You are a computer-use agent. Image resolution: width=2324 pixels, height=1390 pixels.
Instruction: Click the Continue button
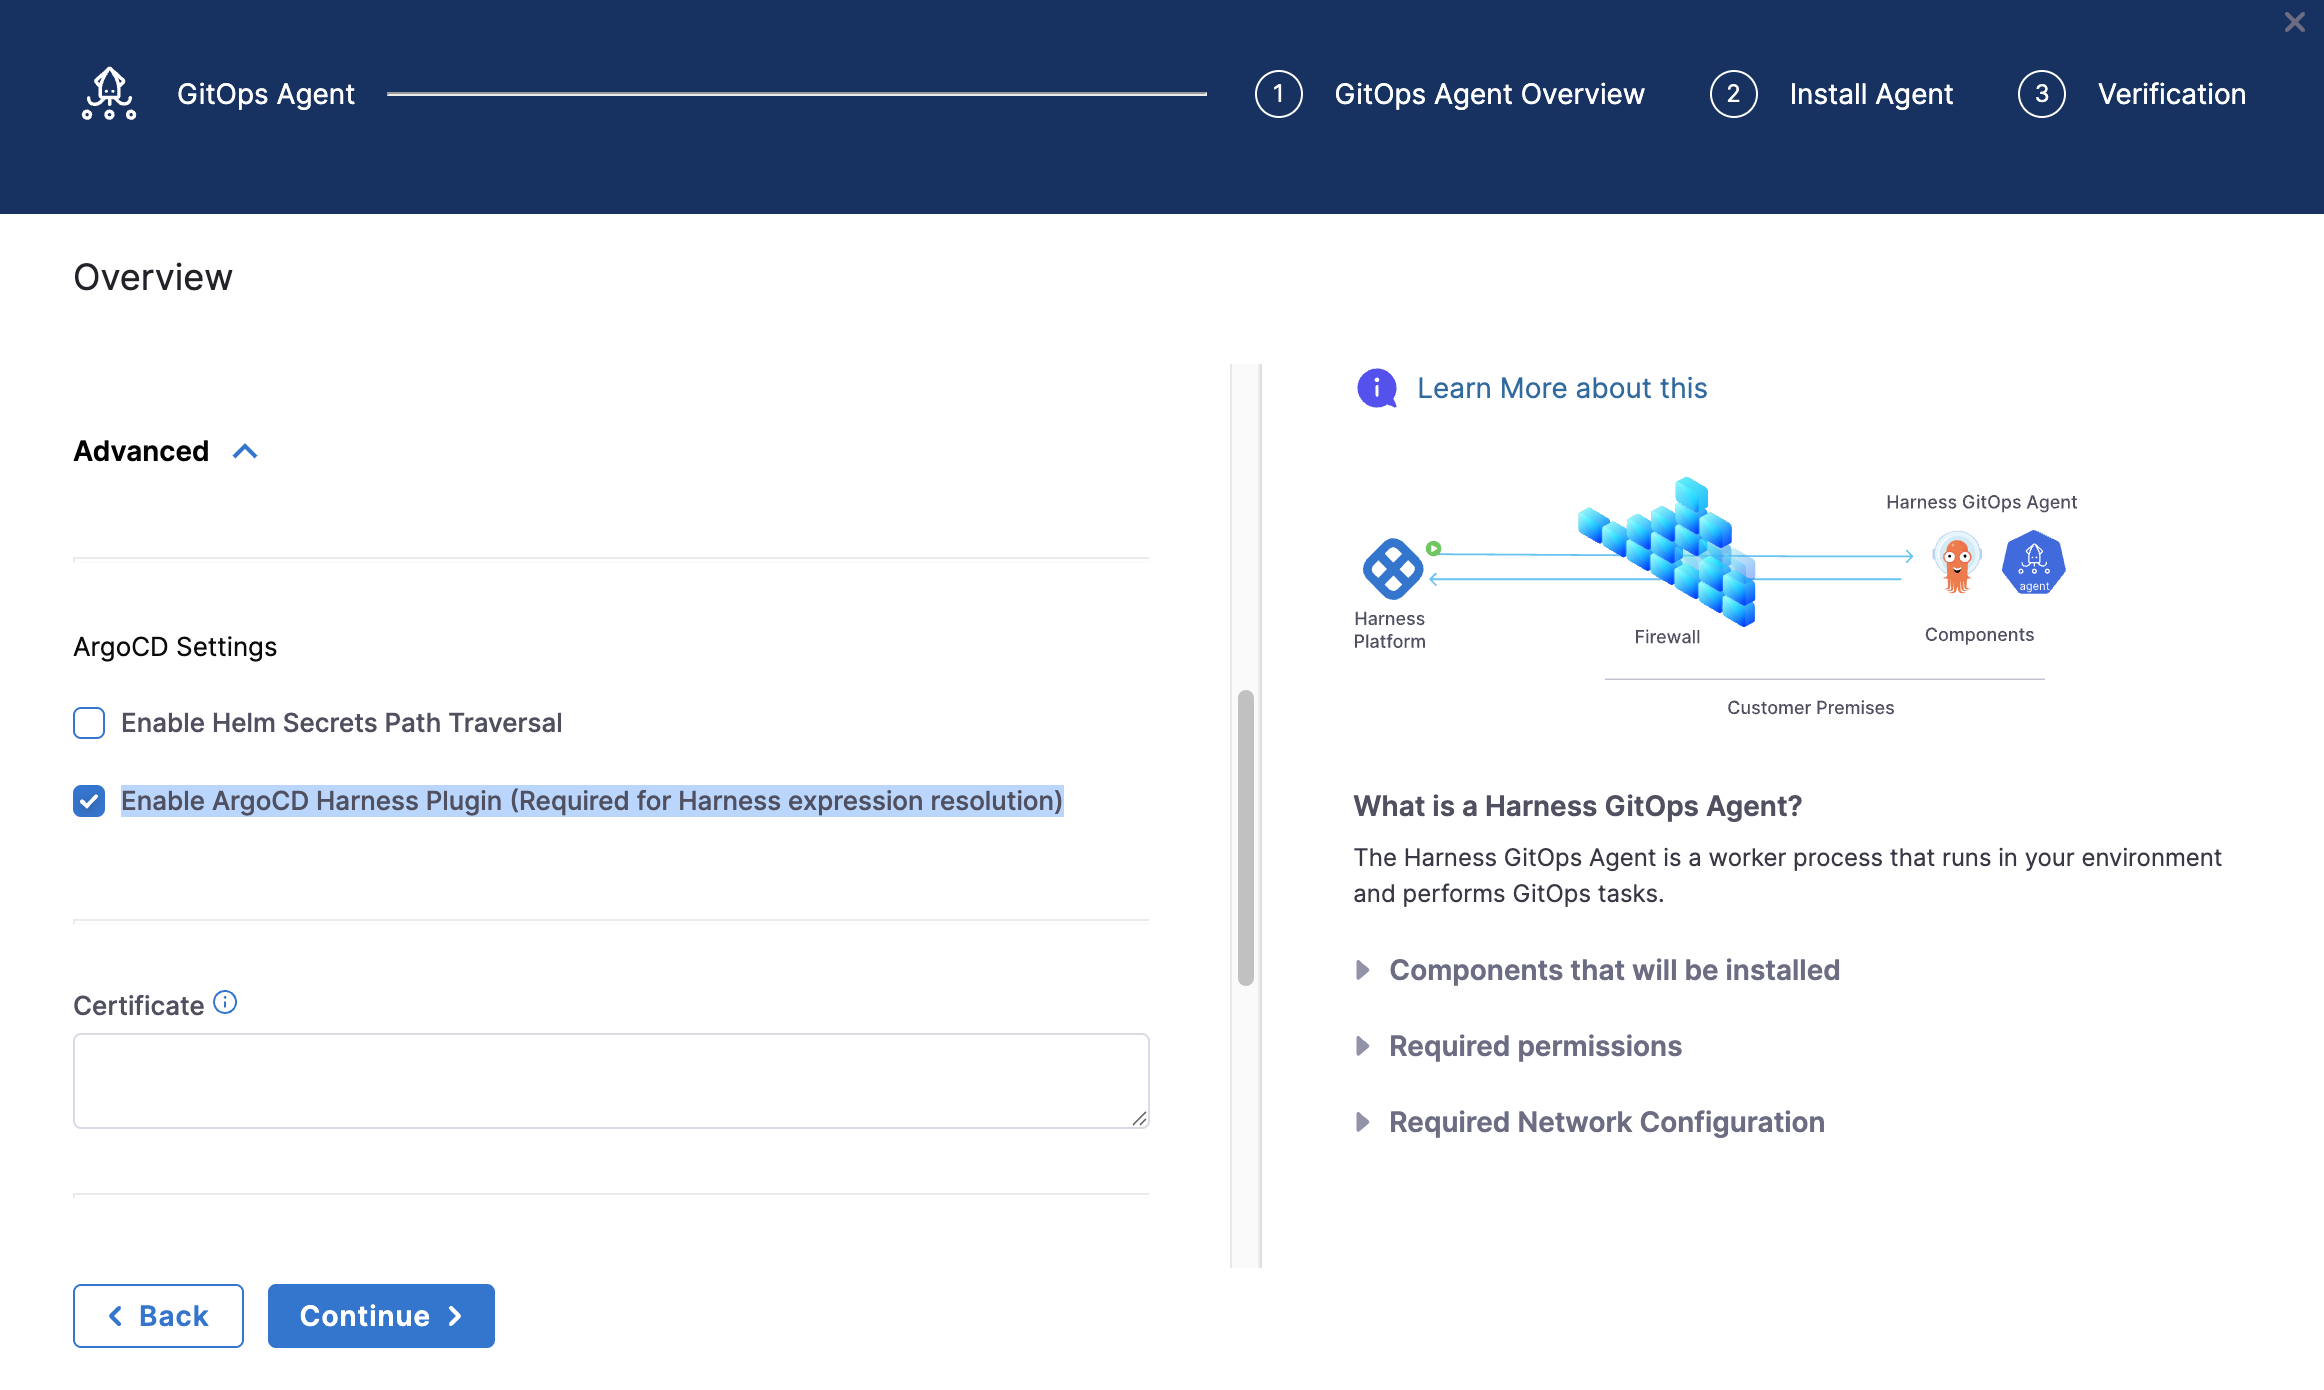[x=380, y=1315]
